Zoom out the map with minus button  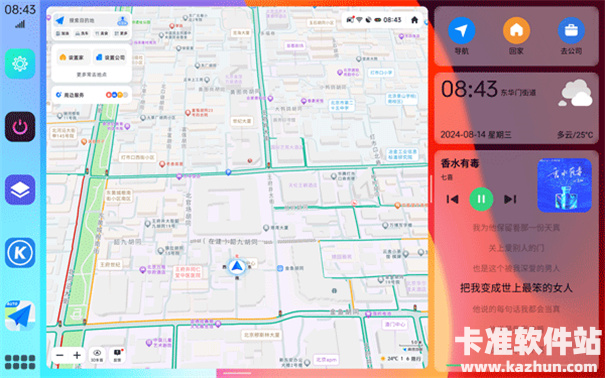(x=60, y=355)
